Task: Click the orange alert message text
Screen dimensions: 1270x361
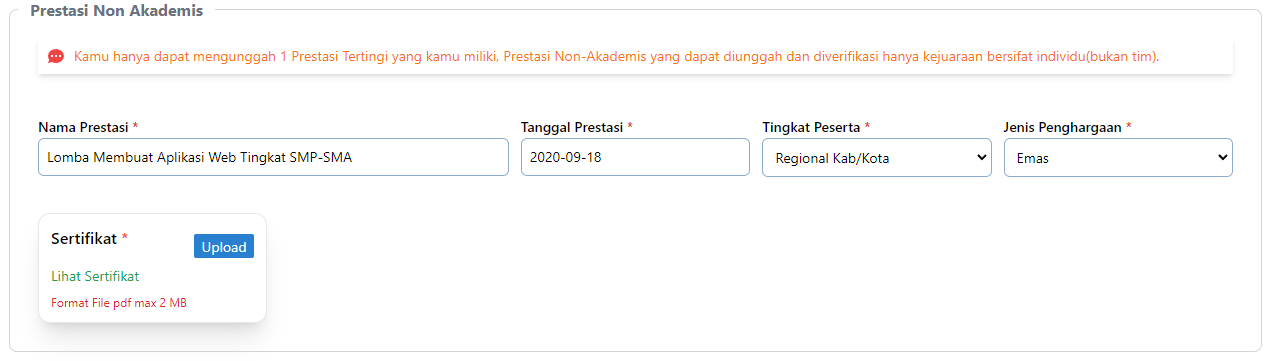Action: click(x=616, y=56)
